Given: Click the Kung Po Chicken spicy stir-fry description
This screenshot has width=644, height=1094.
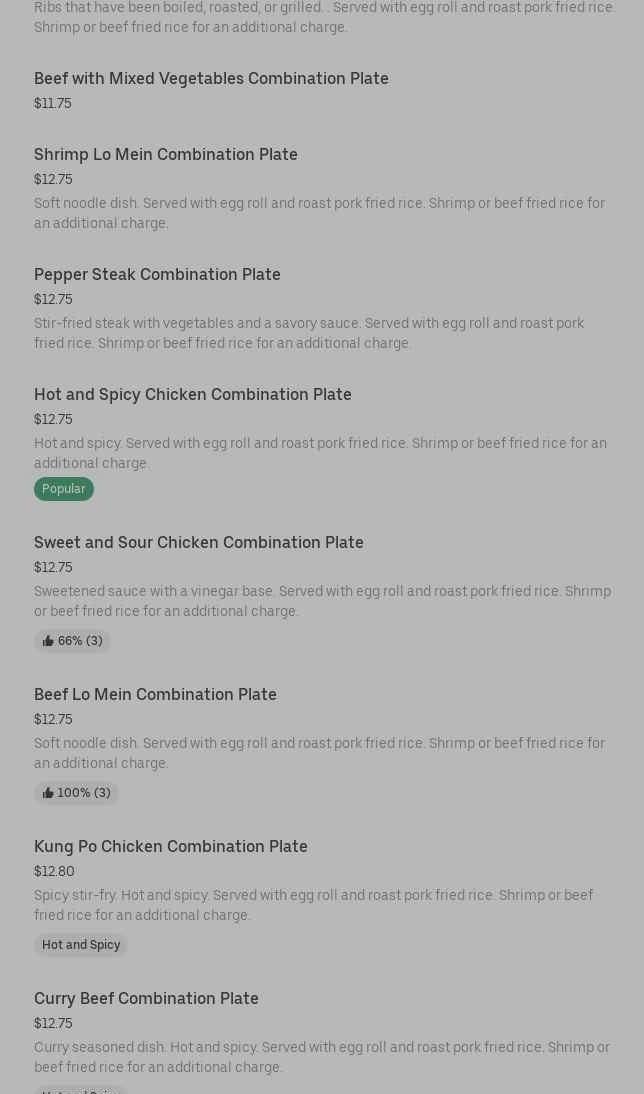Looking at the screenshot, I should pos(313,905).
